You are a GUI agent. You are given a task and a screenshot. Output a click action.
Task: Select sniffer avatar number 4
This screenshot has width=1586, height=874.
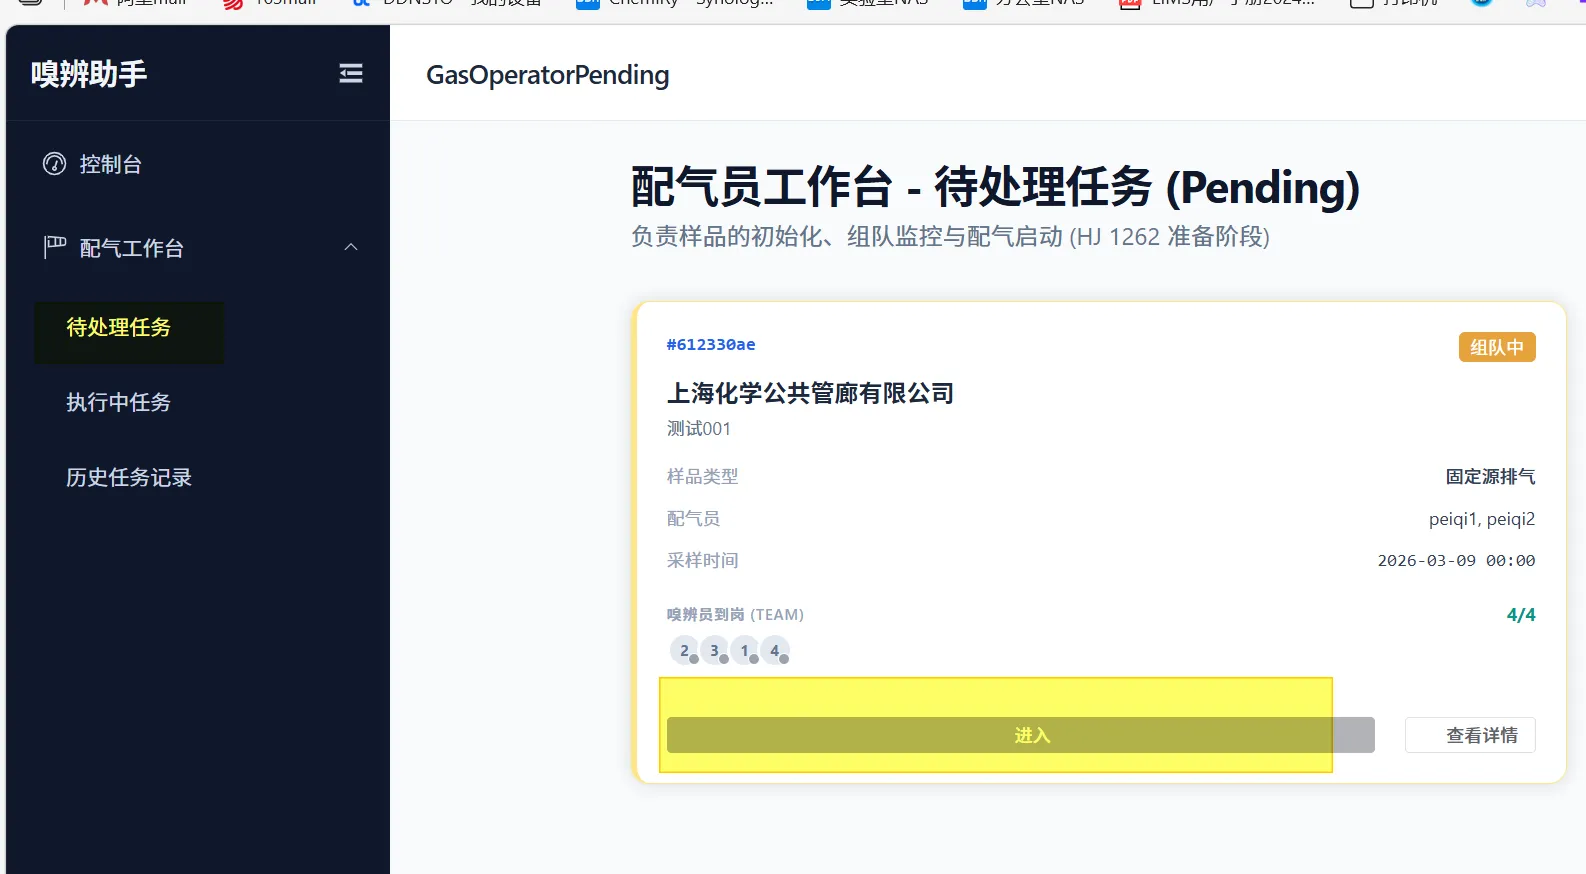775,650
